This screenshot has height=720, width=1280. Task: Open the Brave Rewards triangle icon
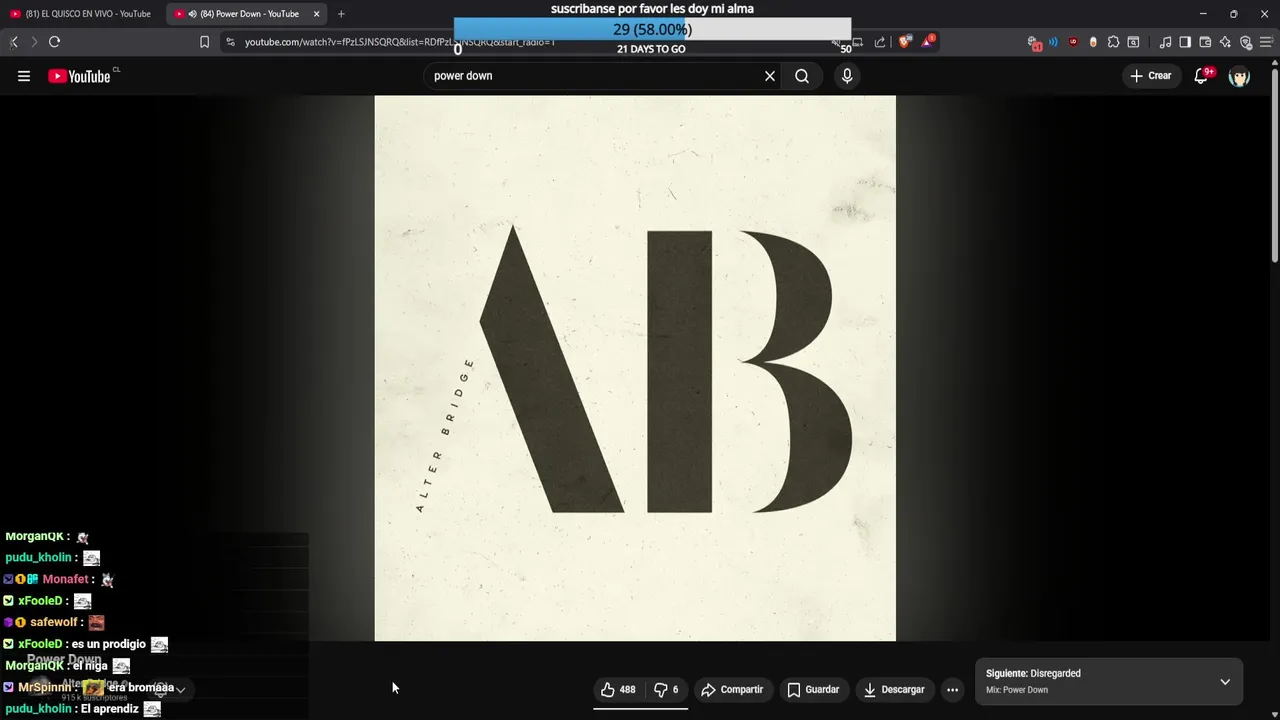click(928, 42)
